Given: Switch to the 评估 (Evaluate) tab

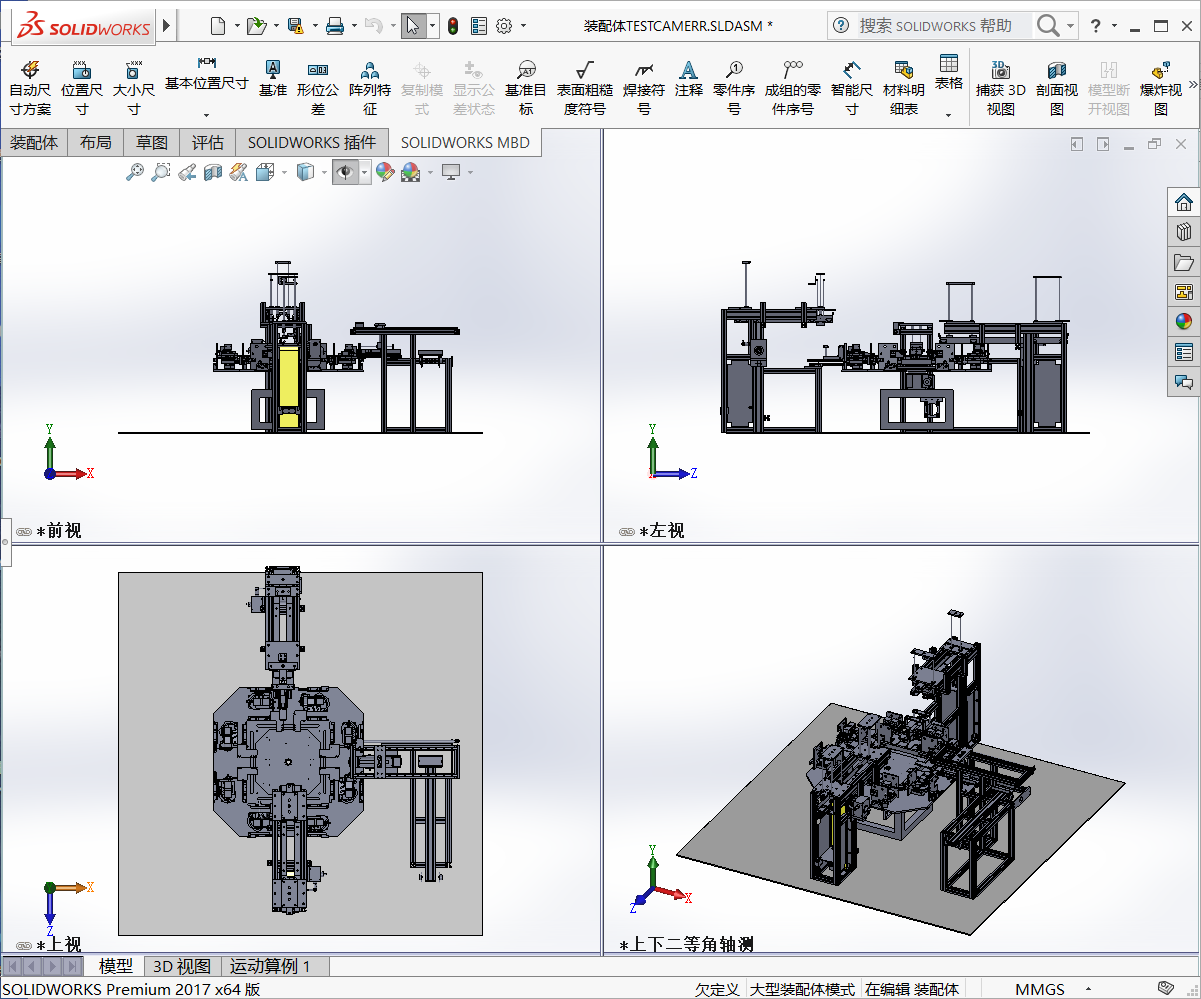Looking at the screenshot, I should [208, 143].
